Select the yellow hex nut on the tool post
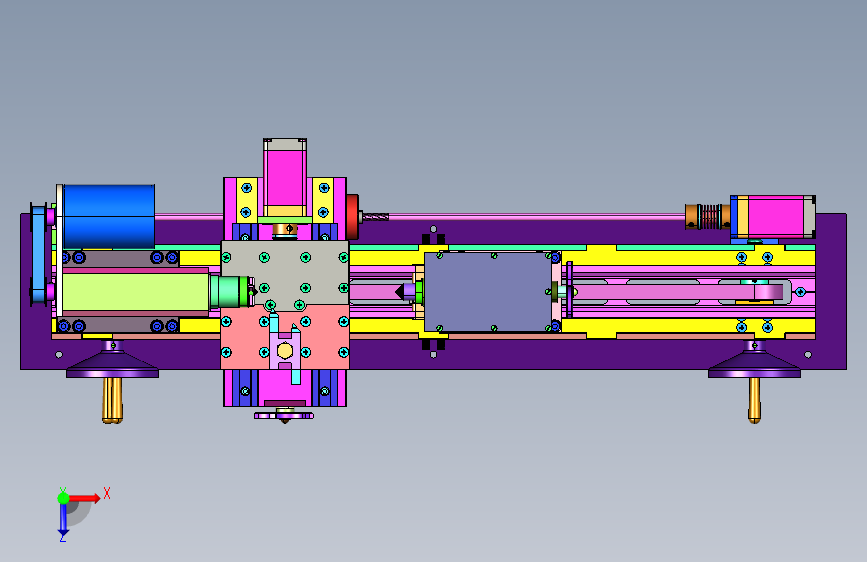The width and height of the screenshot is (867, 562). (x=285, y=351)
